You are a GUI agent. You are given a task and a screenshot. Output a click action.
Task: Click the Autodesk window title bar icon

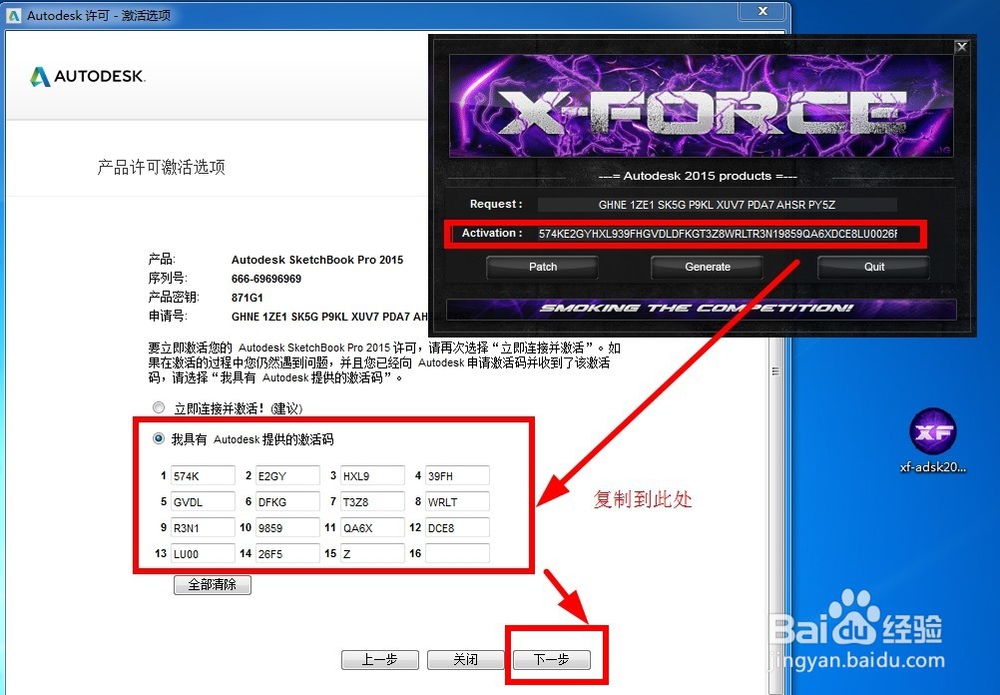13,15
